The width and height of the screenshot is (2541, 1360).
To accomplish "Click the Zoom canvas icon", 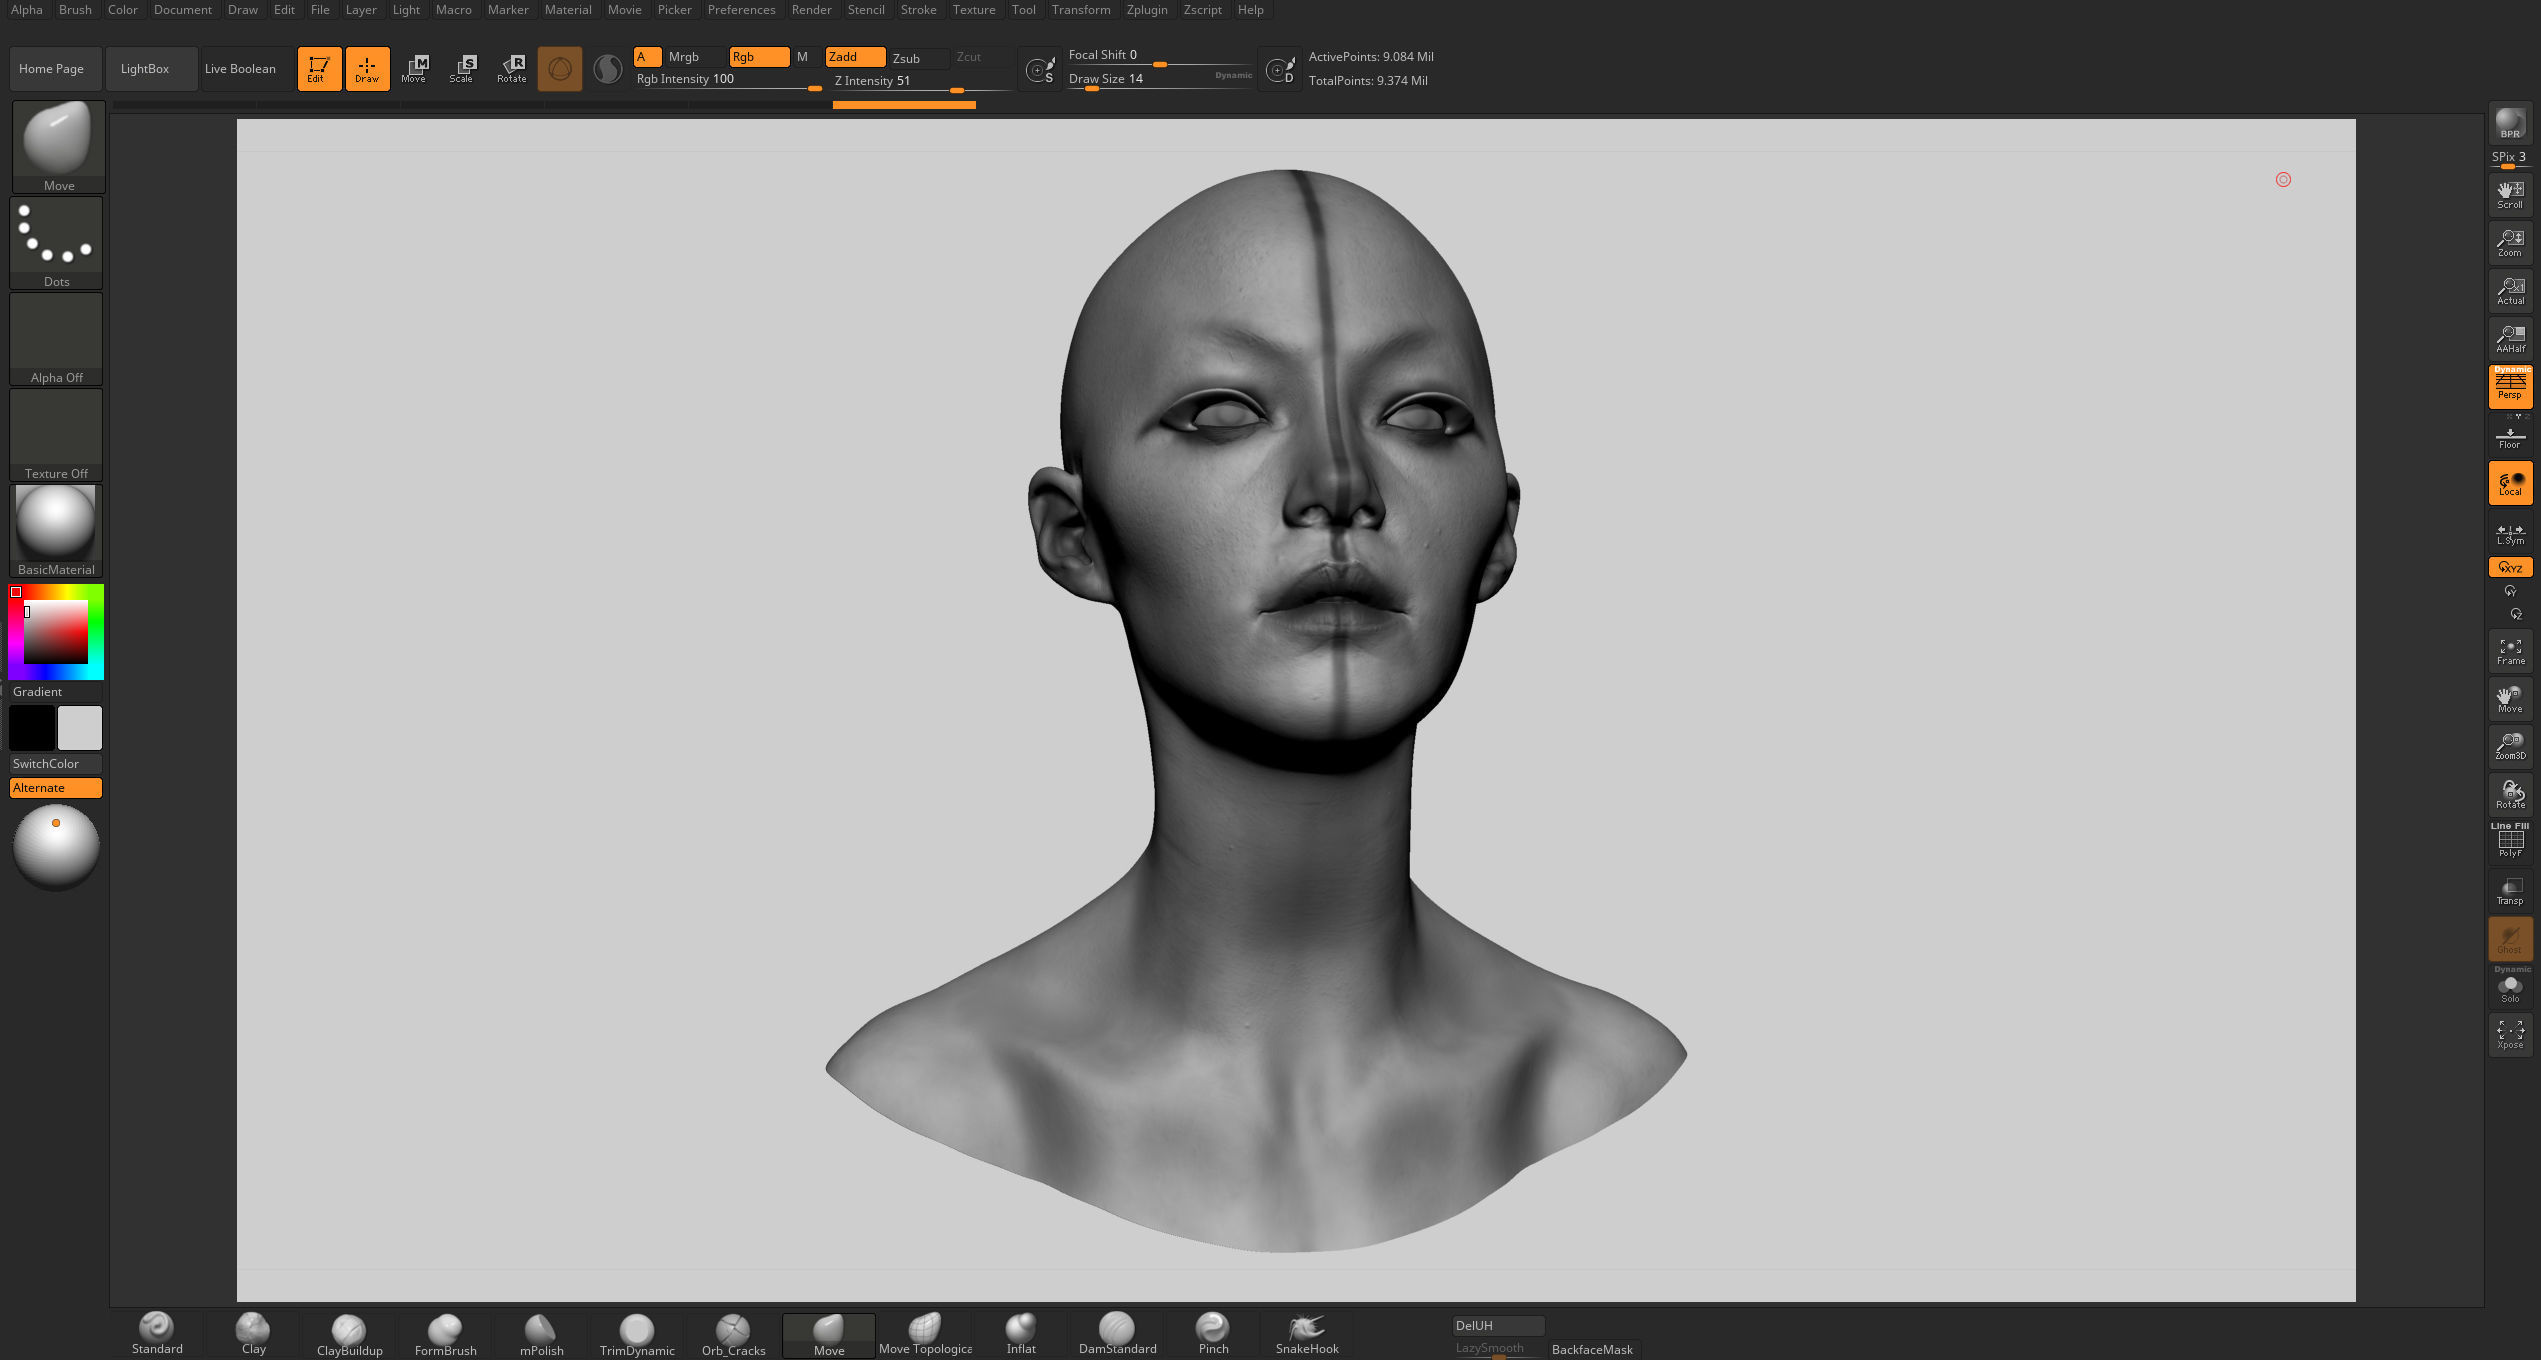I will (x=2510, y=242).
